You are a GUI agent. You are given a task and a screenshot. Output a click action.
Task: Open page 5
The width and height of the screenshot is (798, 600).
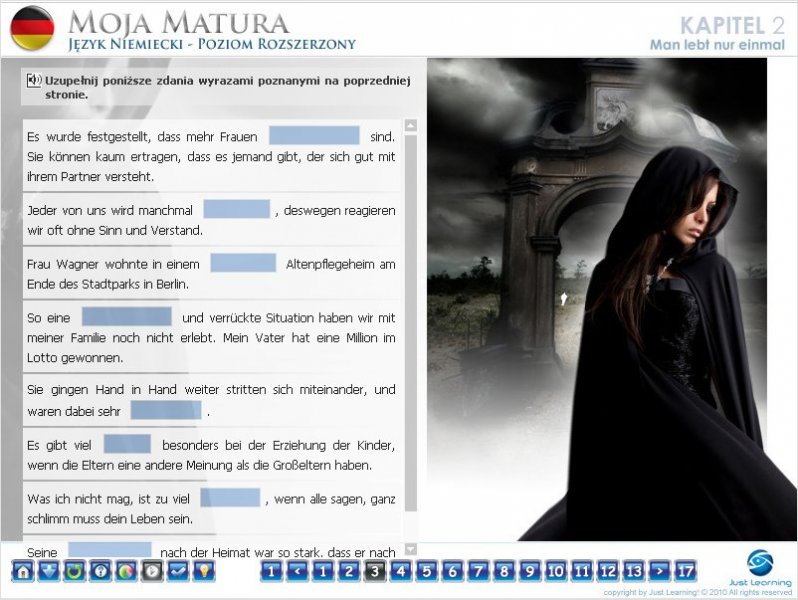point(426,571)
